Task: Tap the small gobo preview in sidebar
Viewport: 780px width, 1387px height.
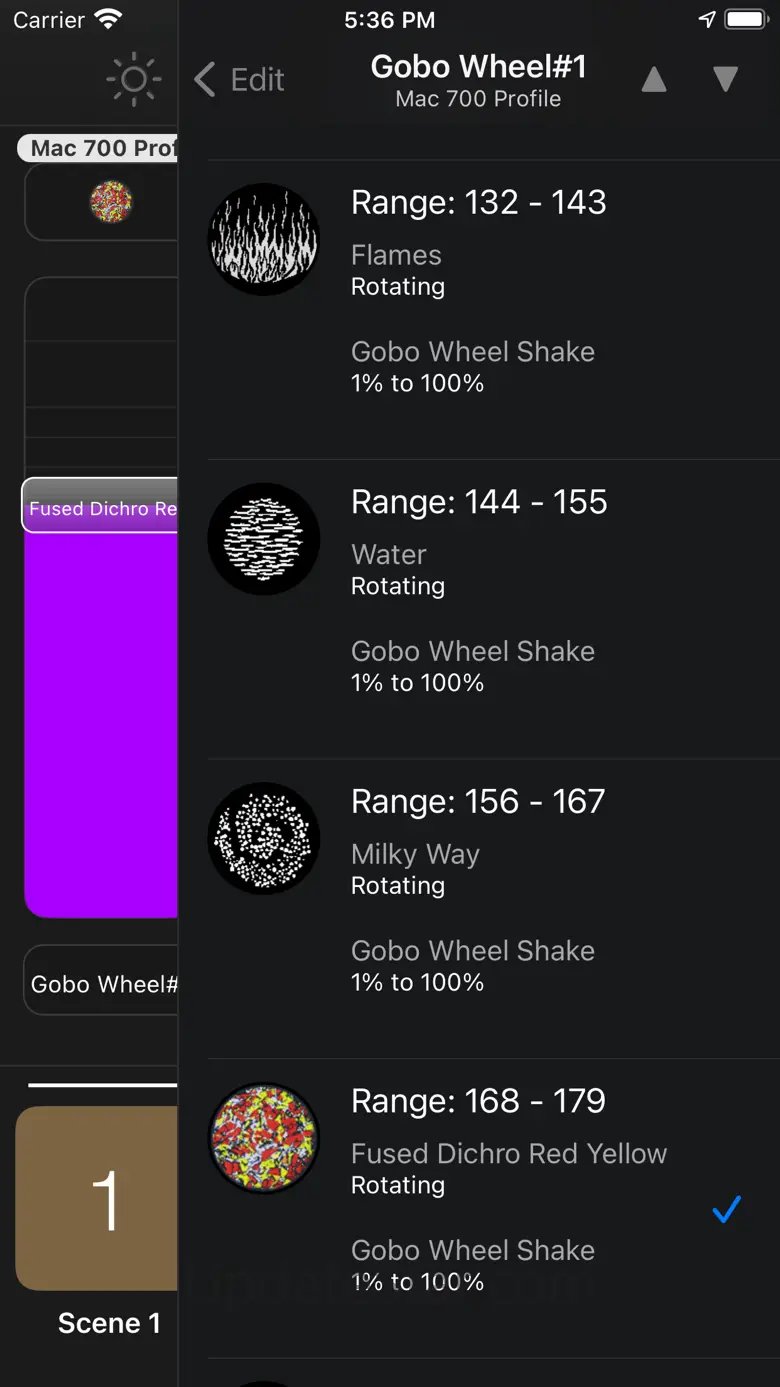Action: pos(111,202)
